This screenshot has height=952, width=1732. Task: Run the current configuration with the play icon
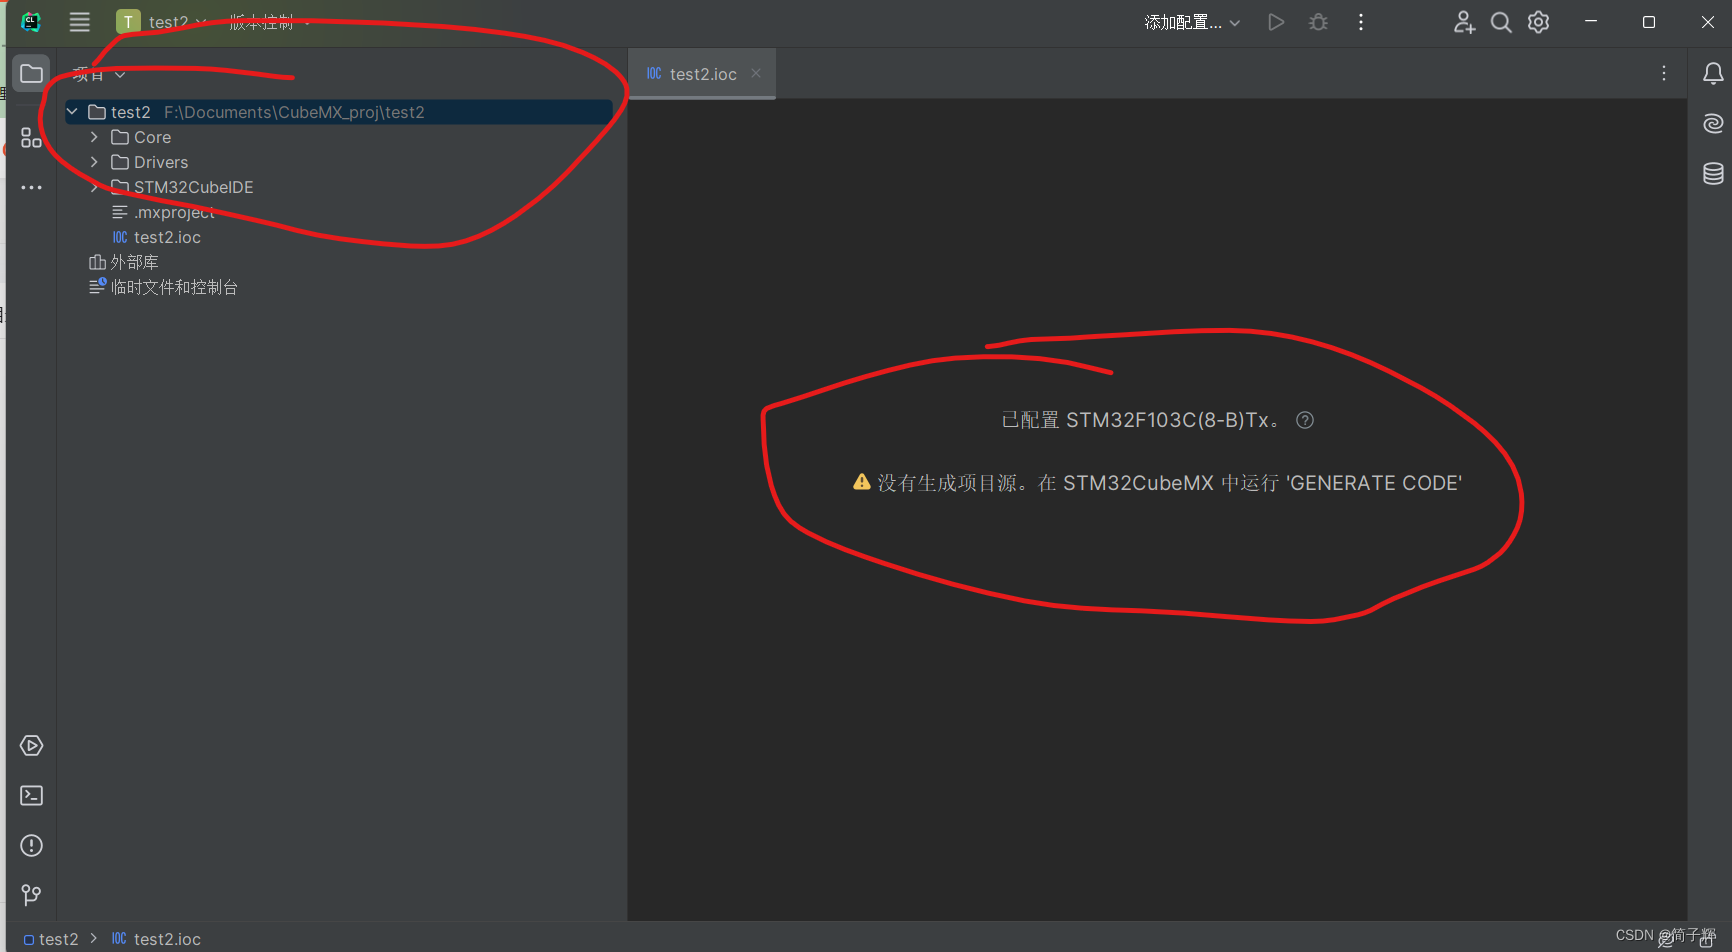coord(1276,21)
